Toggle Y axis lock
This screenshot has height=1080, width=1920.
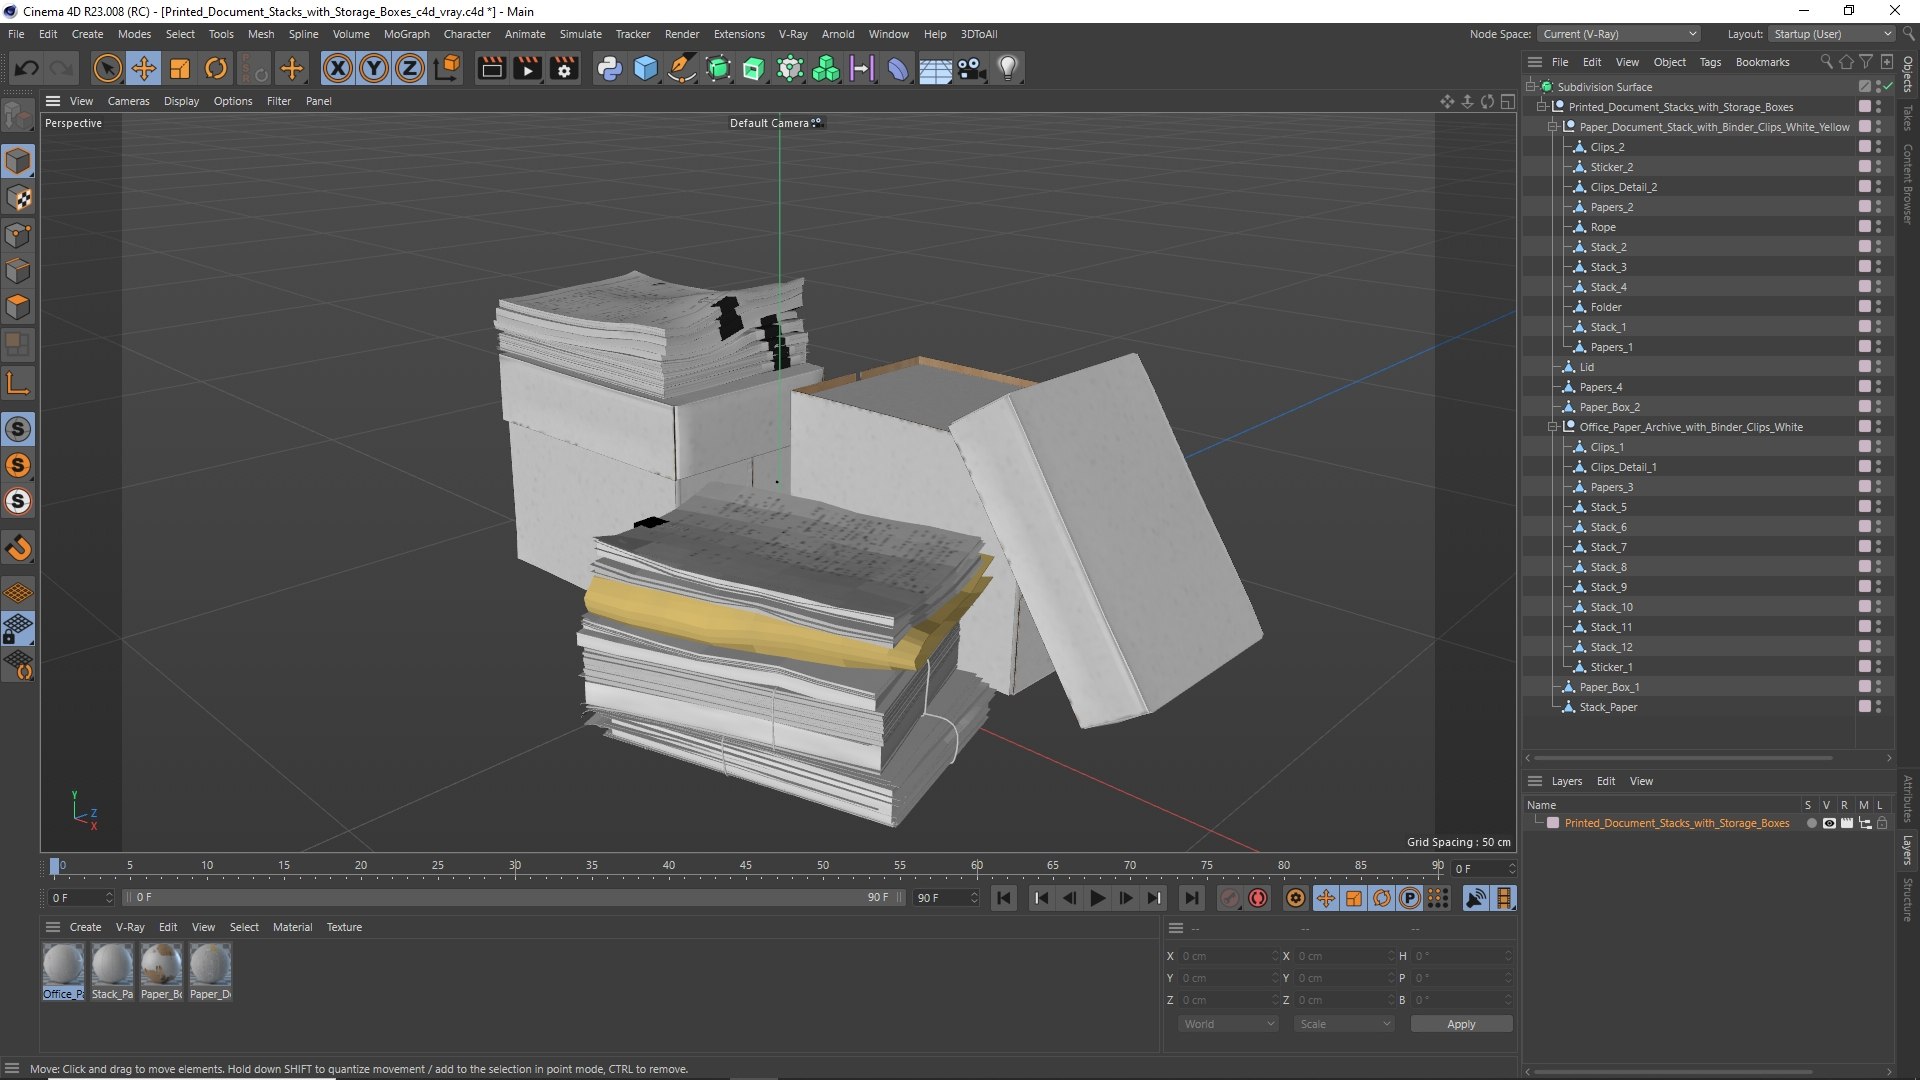[x=374, y=68]
